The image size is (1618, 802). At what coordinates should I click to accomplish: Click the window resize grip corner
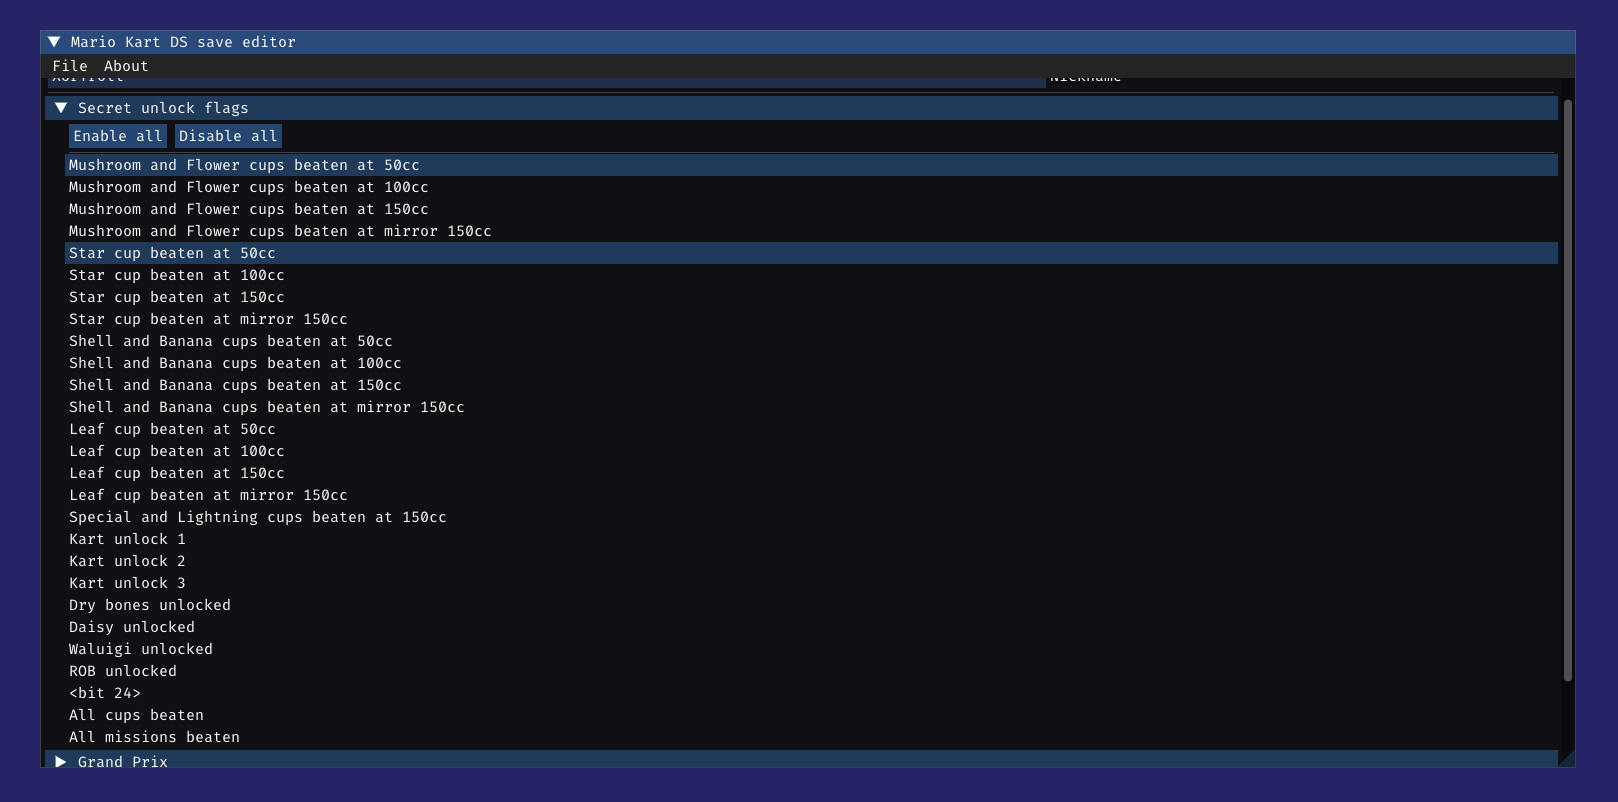pyautogui.click(x=1567, y=759)
